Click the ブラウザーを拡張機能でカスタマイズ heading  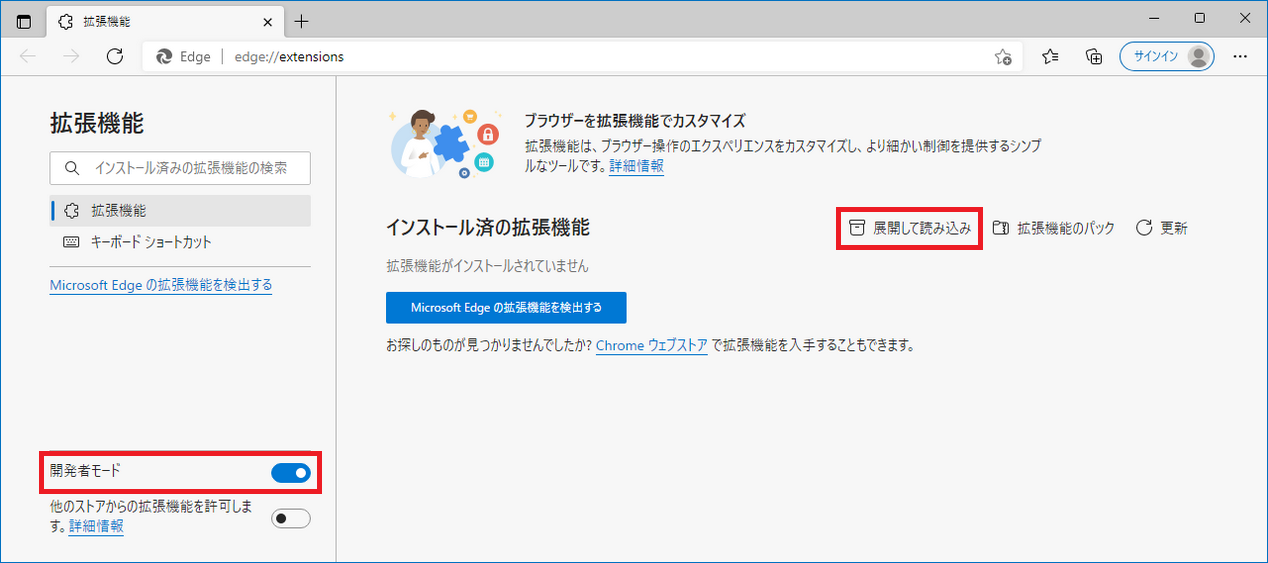click(x=635, y=121)
